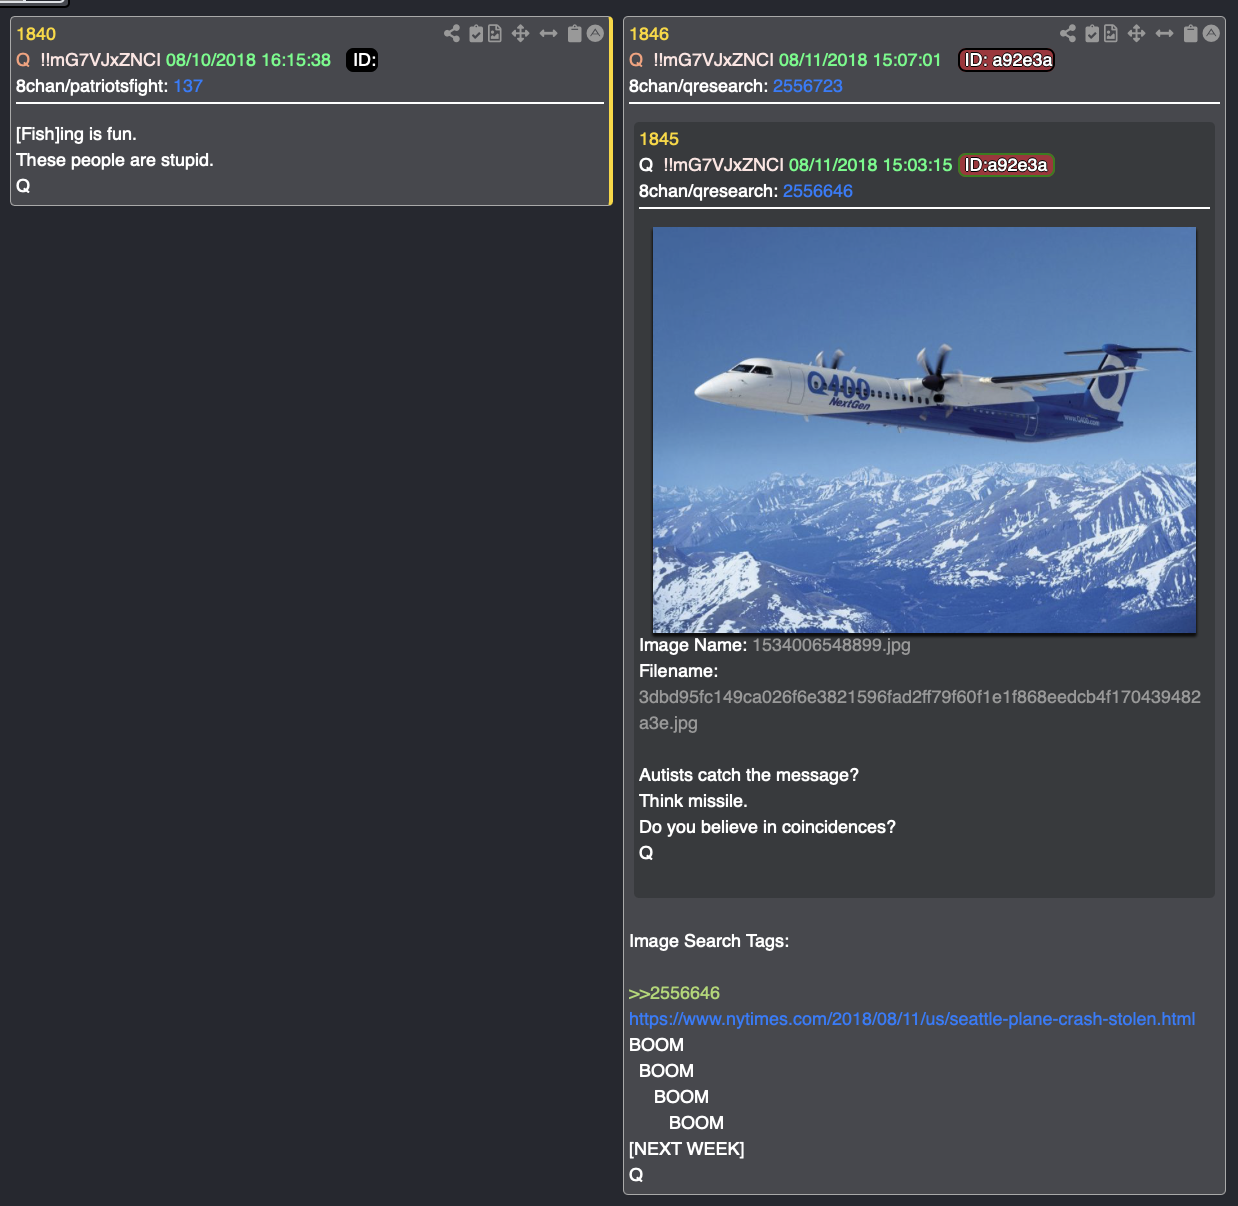Open qresearch post link 2556723
The image size is (1238, 1206).
(807, 86)
